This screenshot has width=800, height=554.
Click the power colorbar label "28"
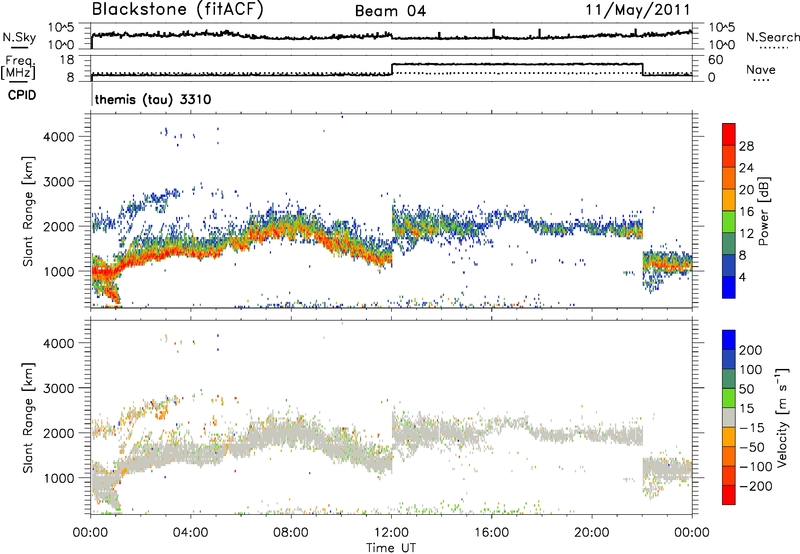746,146
